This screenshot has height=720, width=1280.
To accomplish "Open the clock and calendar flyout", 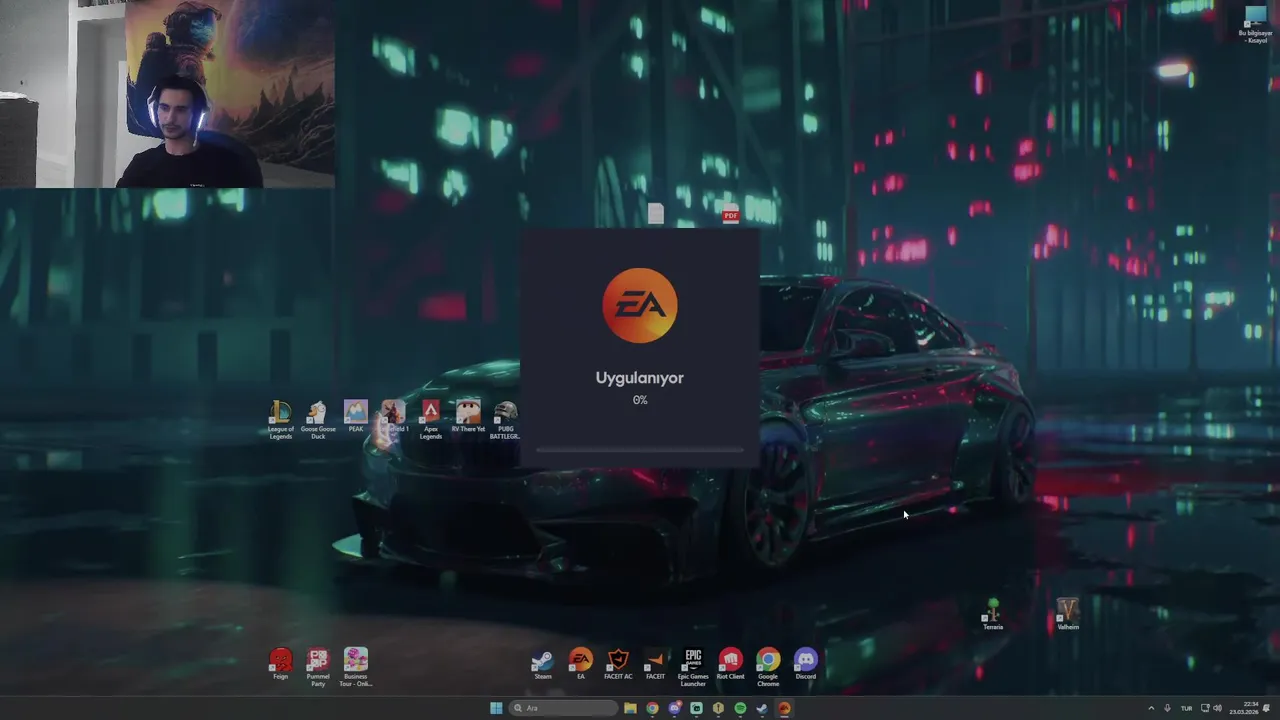I will (1244, 708).
